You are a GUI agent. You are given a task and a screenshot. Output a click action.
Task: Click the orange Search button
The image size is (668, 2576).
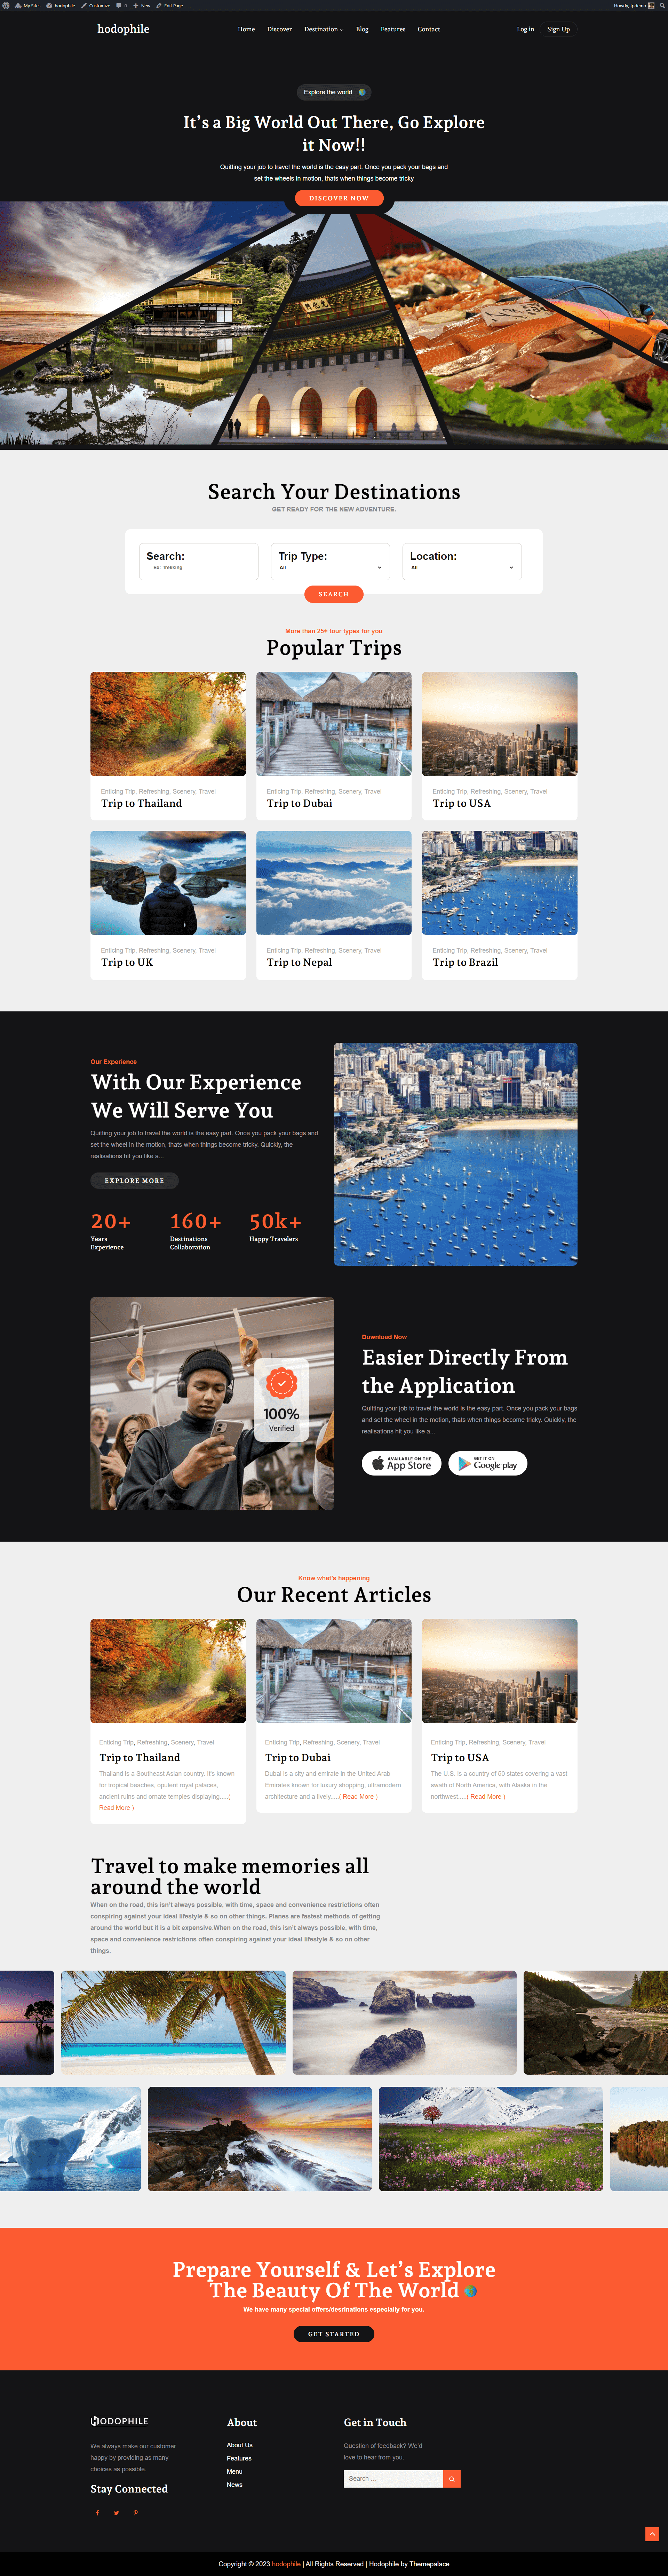(334, 594)
